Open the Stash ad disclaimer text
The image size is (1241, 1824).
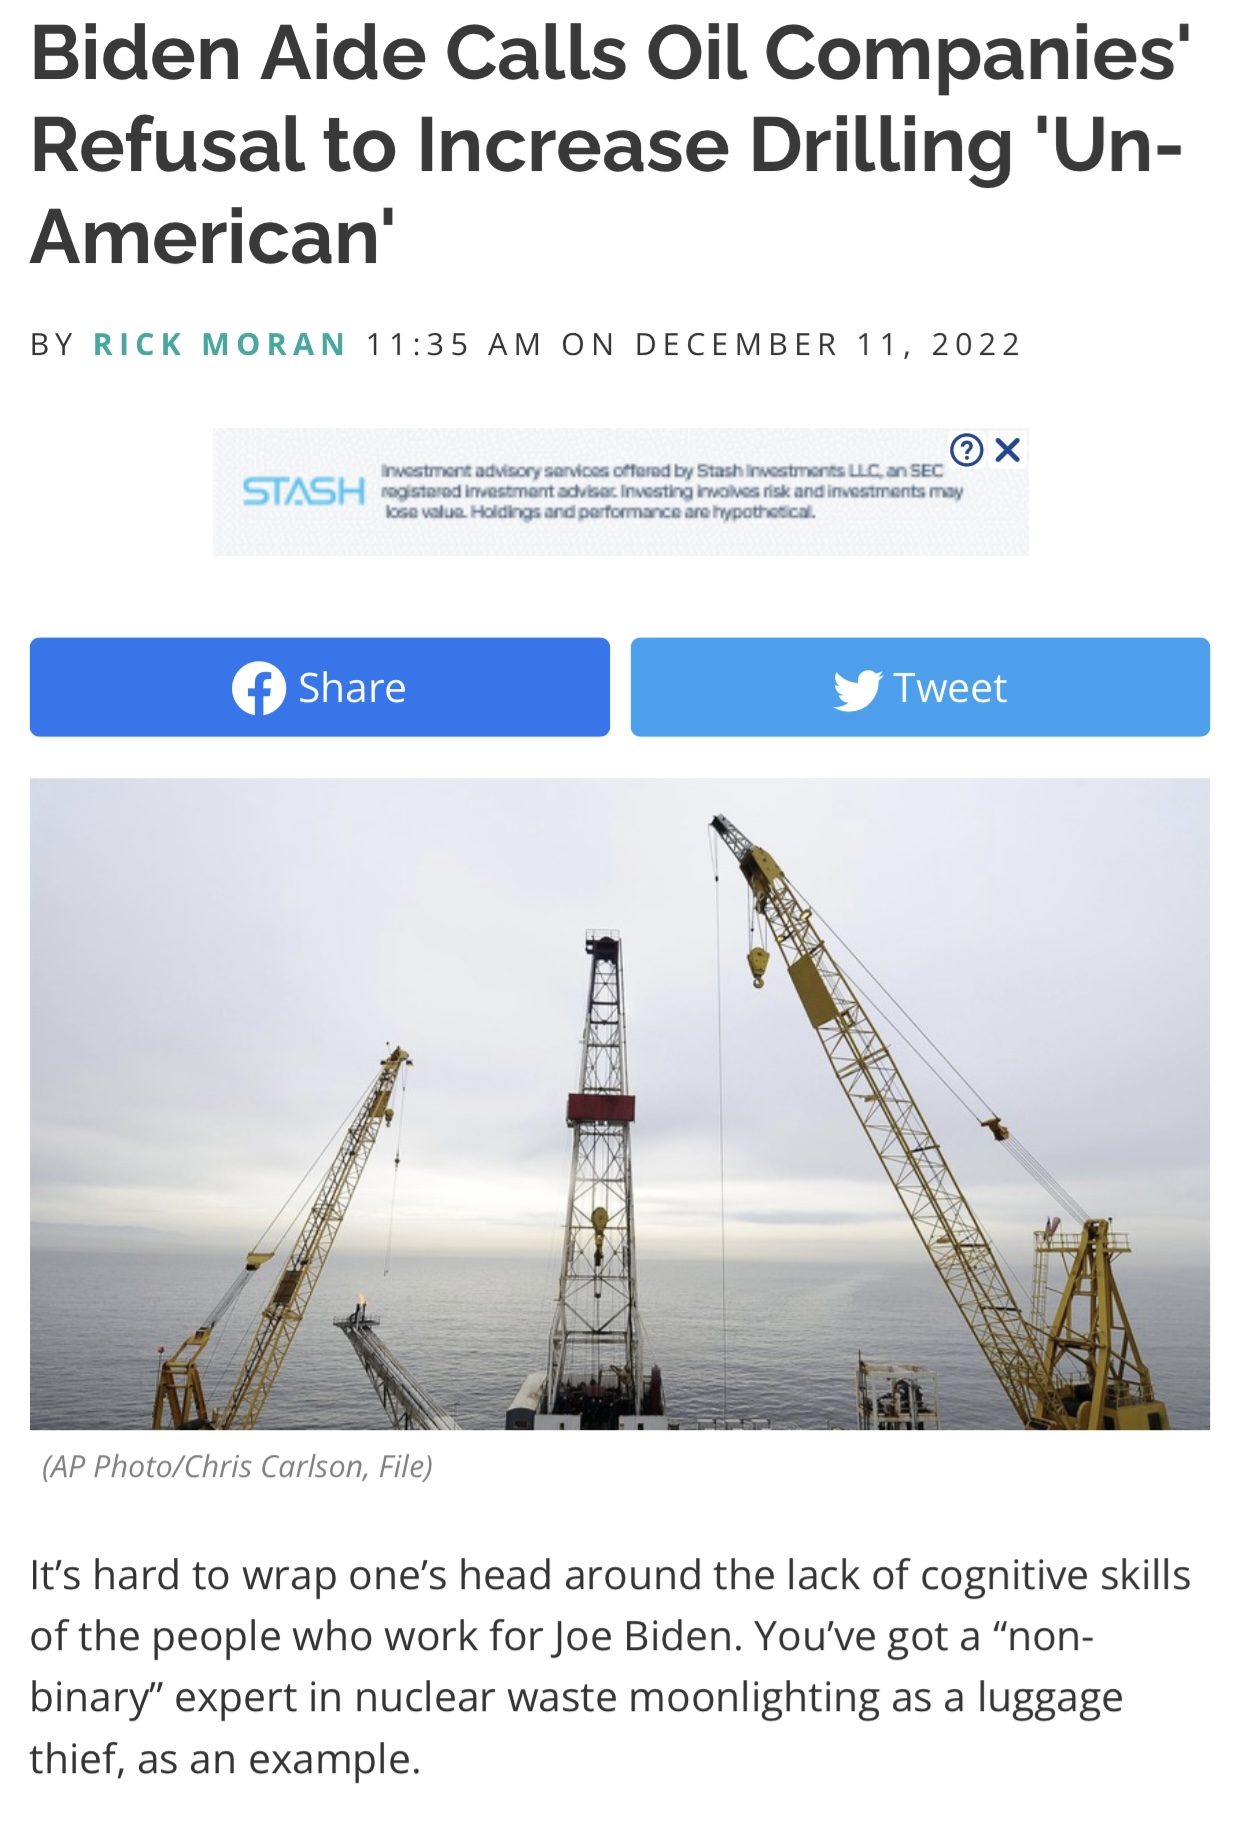pos(671,491)
